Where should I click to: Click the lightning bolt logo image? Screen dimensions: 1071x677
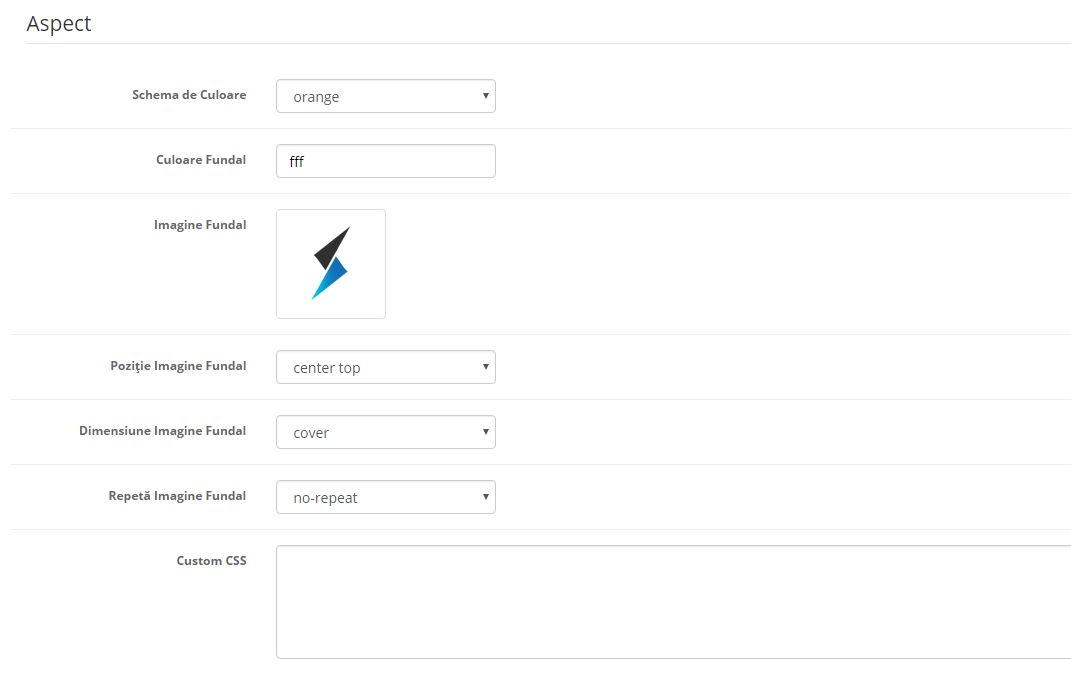pyautogui.click(x=331, y=263)
